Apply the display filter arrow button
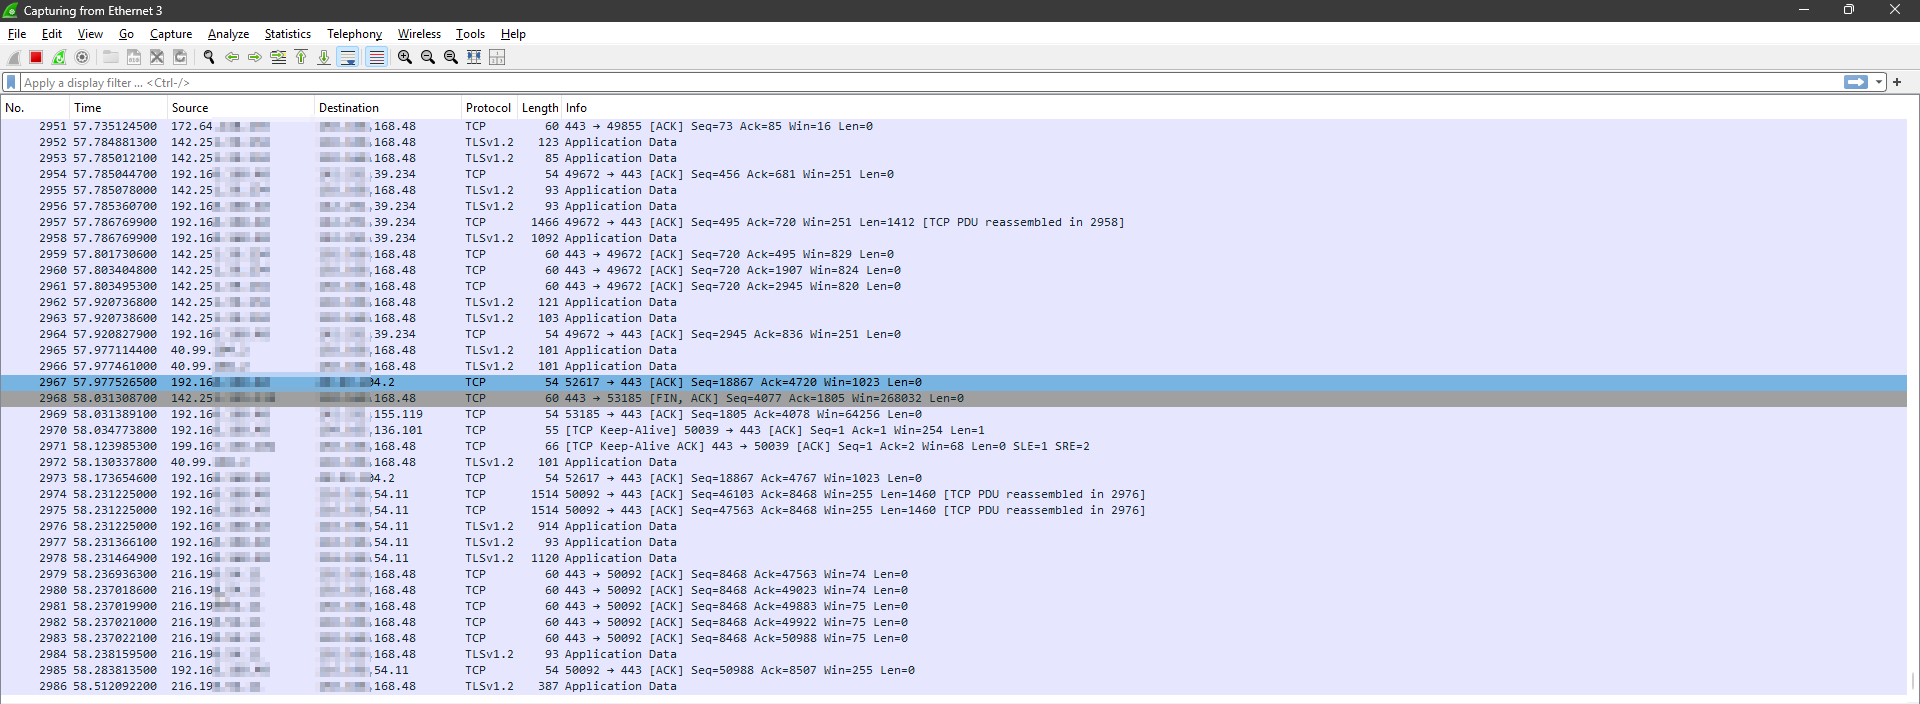1920x704 pixels. [1856, 82]
